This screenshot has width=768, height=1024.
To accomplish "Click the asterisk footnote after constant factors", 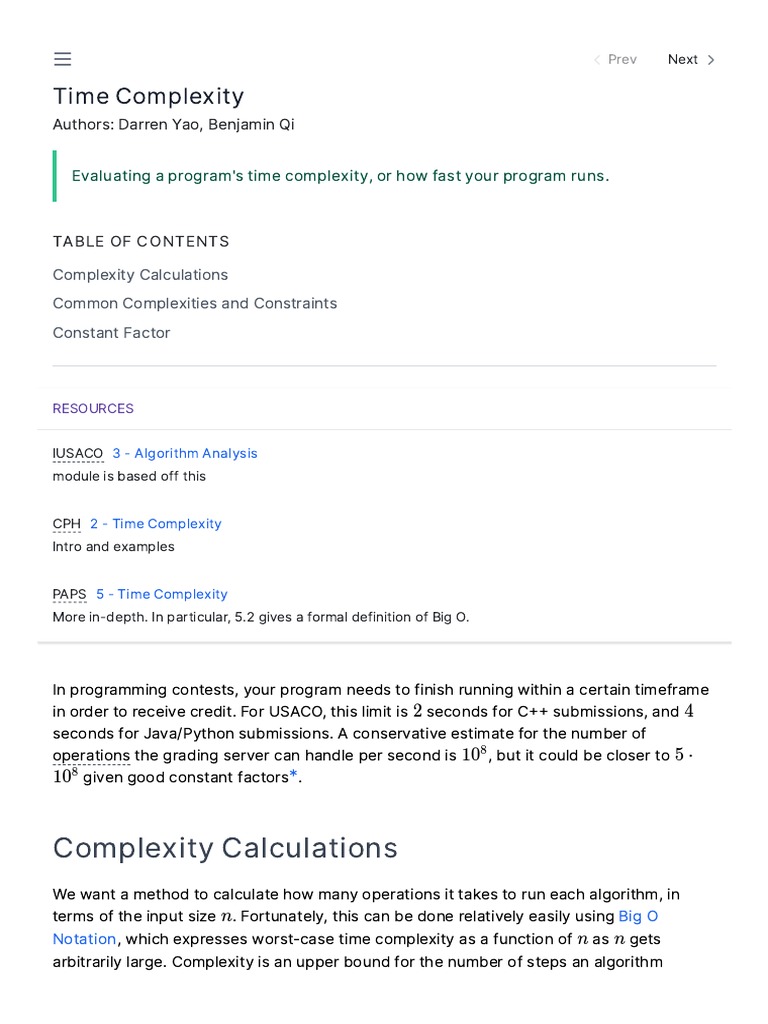I will pos(293,777).
